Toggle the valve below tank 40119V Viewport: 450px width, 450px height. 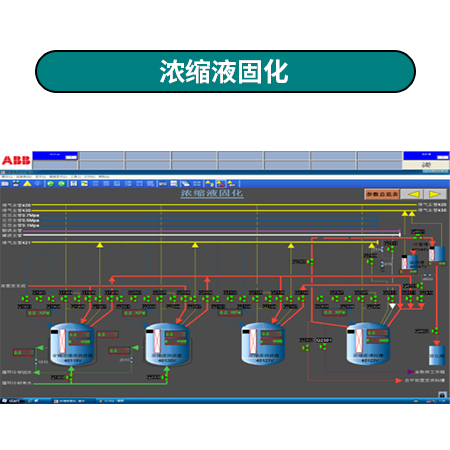click(69, 378)
